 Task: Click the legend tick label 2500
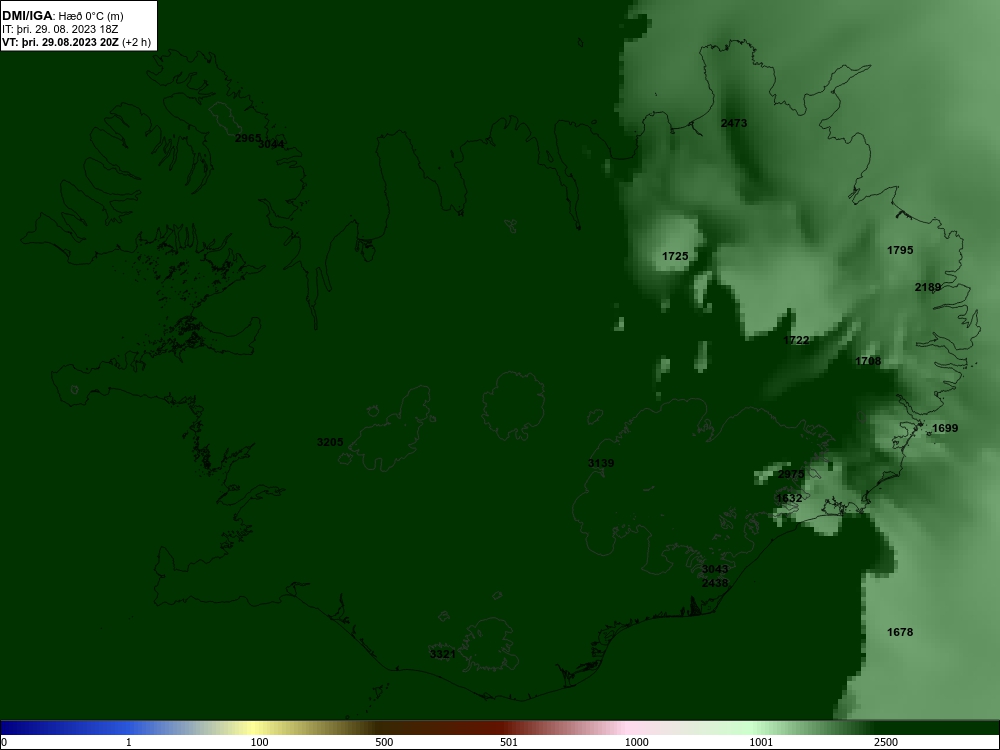click(x=886, y=742)
